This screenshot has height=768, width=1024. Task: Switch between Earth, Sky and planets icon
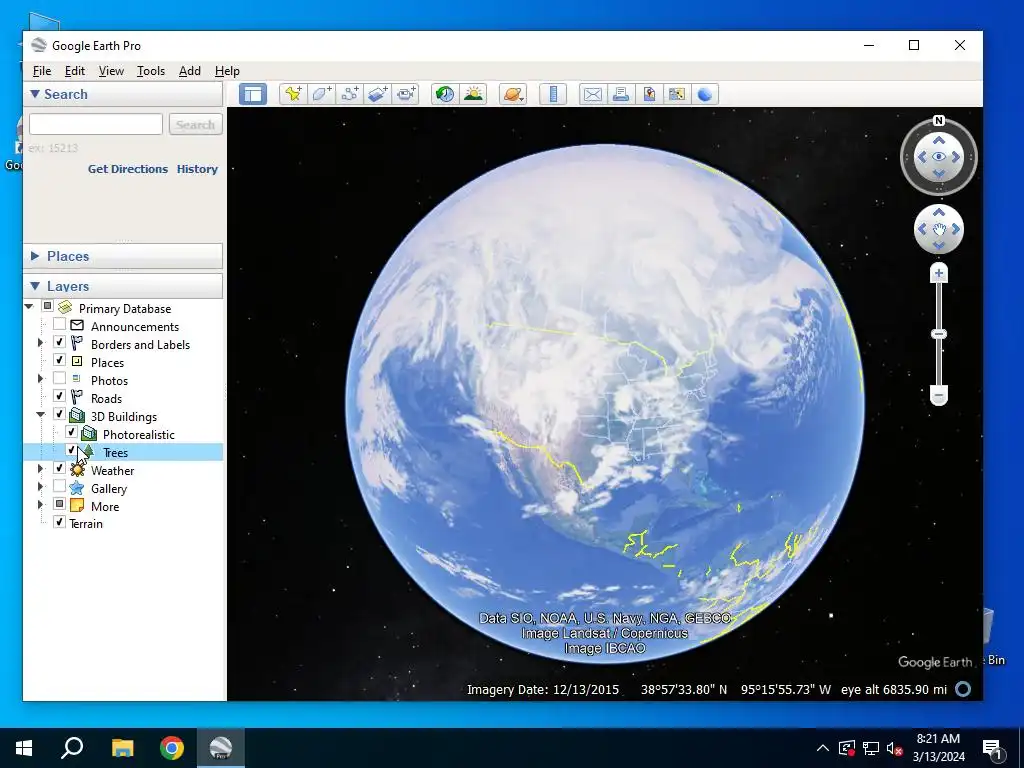coord(513,94)
